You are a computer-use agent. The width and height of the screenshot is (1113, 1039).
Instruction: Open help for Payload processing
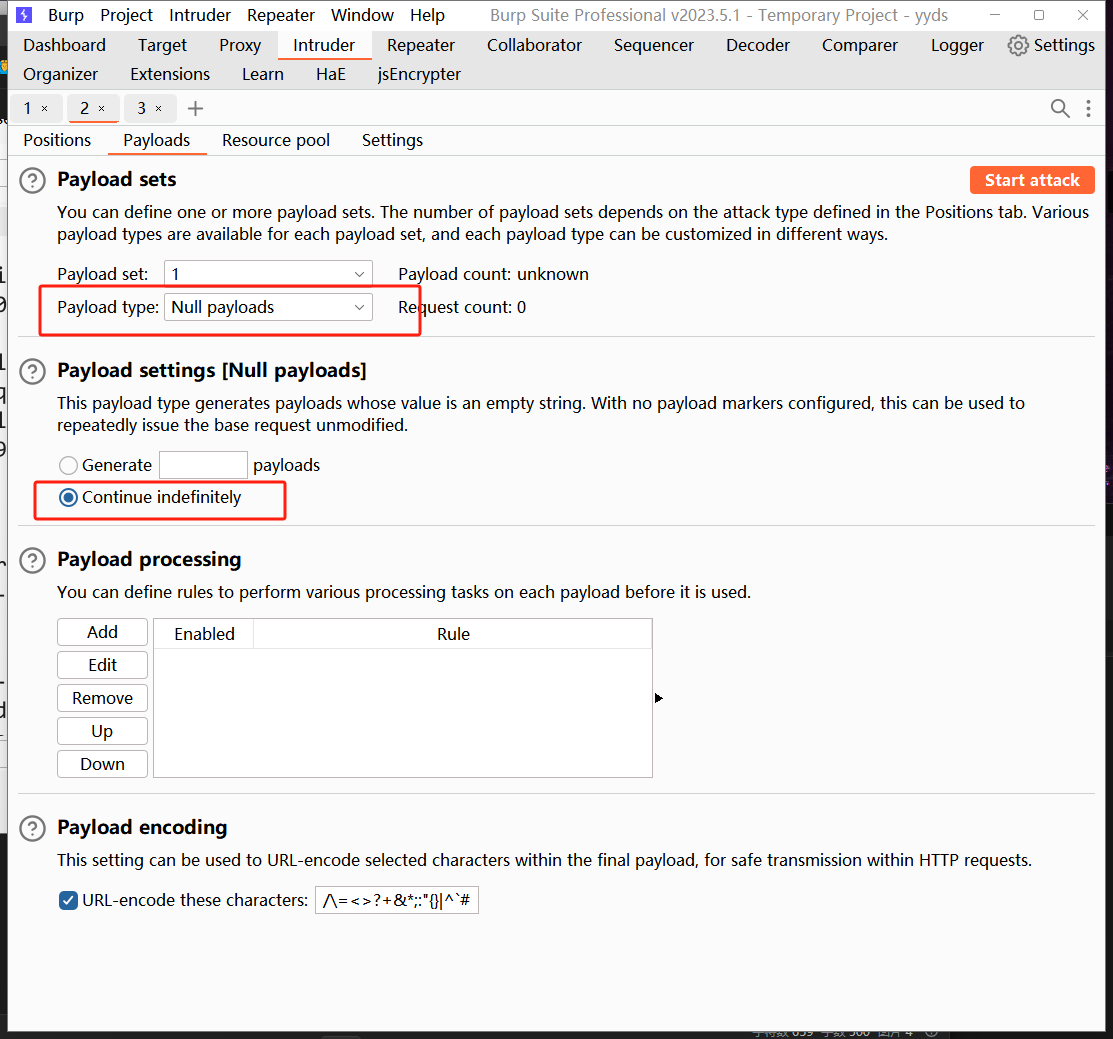tap(33, 561)
